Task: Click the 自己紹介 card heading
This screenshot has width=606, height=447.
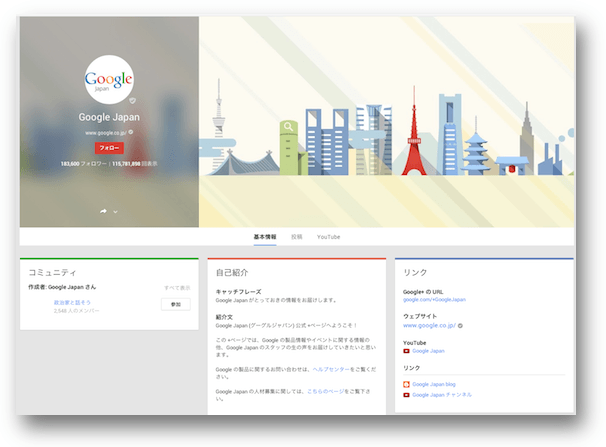Action: pyautogui.click(x=232, y=272)
